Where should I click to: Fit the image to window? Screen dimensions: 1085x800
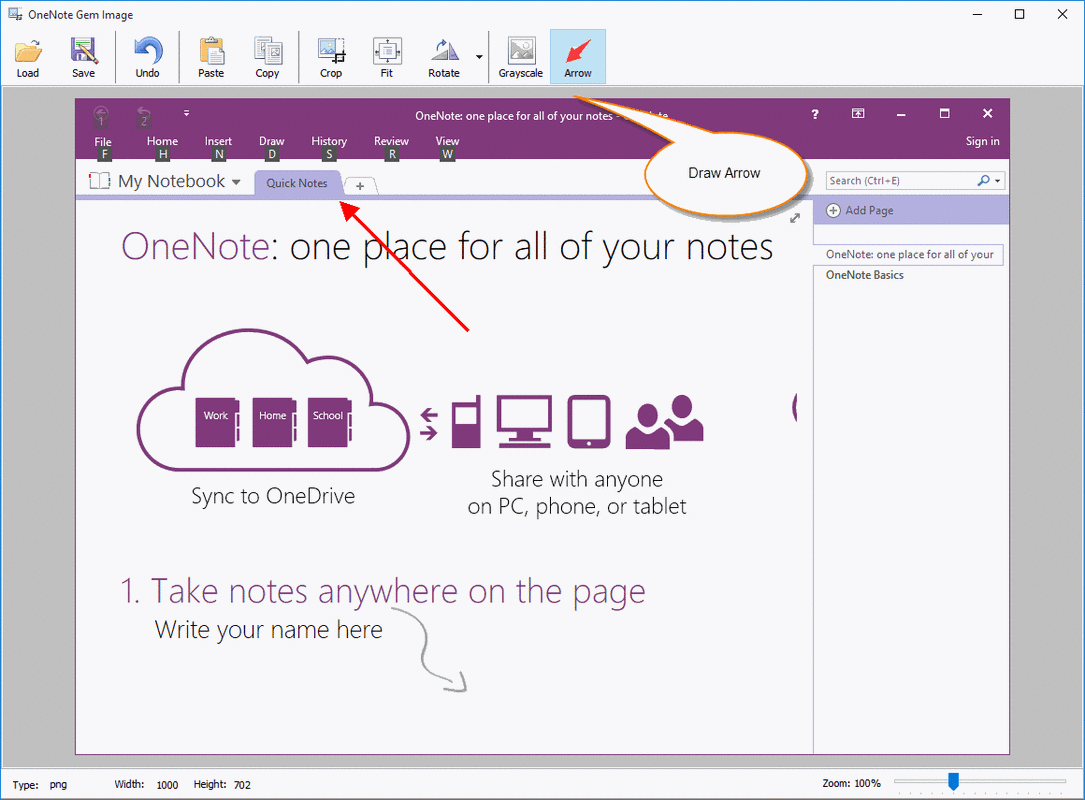pyautogui.click(x=387, y=56)
